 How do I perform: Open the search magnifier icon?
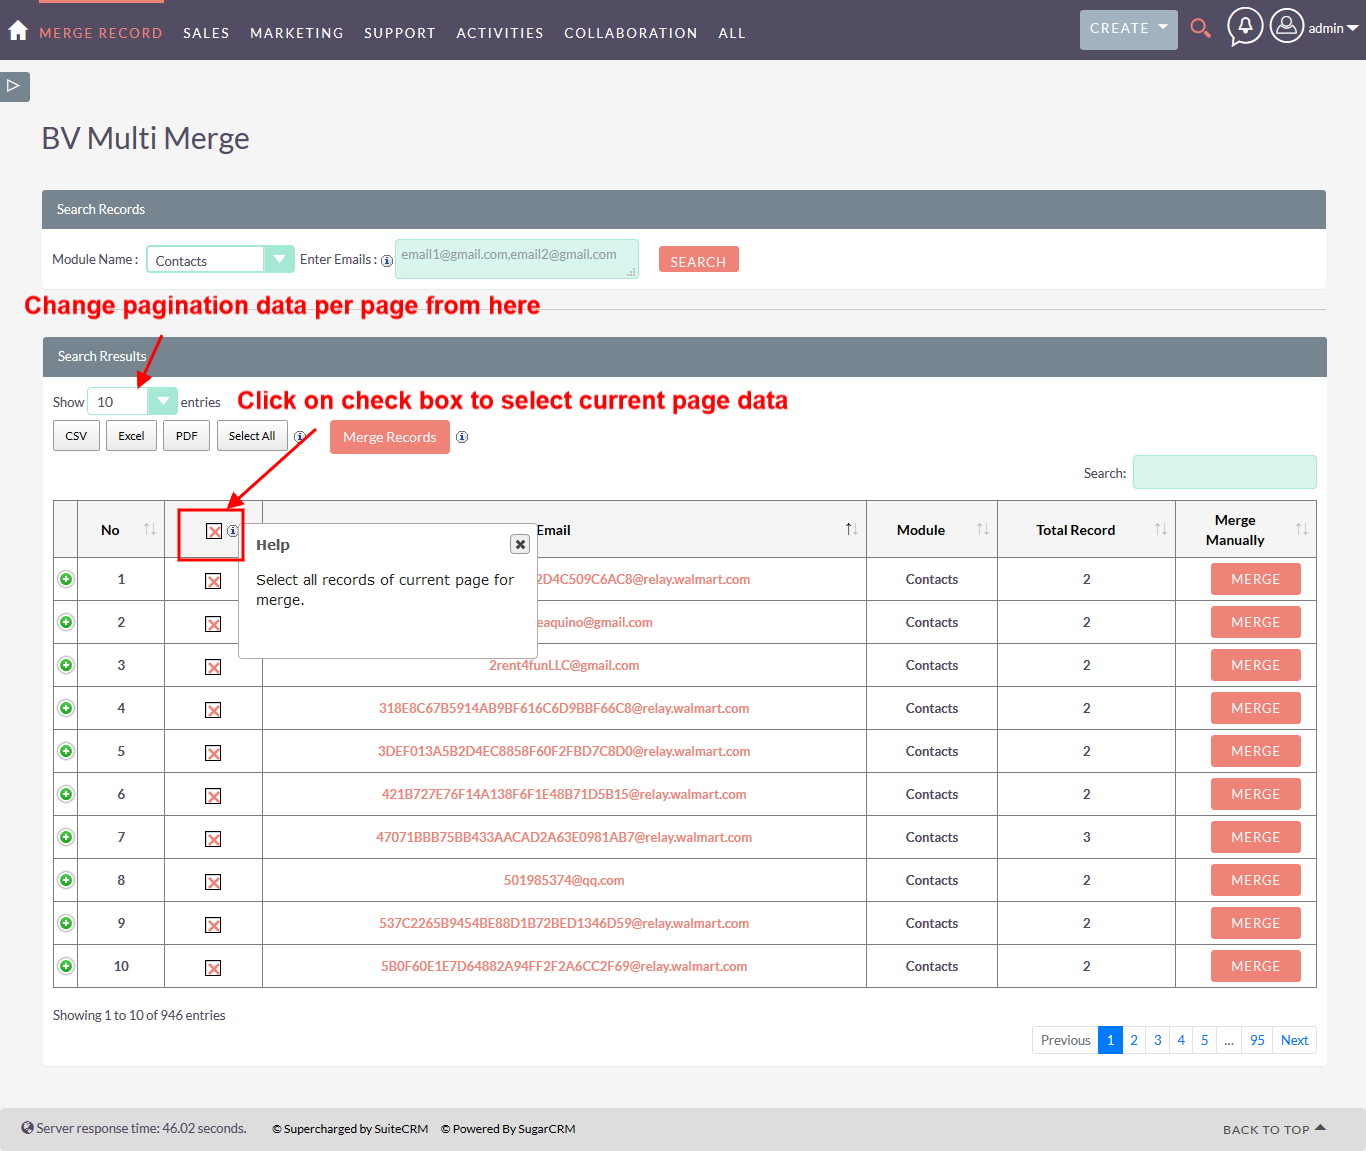[1201, 28]
